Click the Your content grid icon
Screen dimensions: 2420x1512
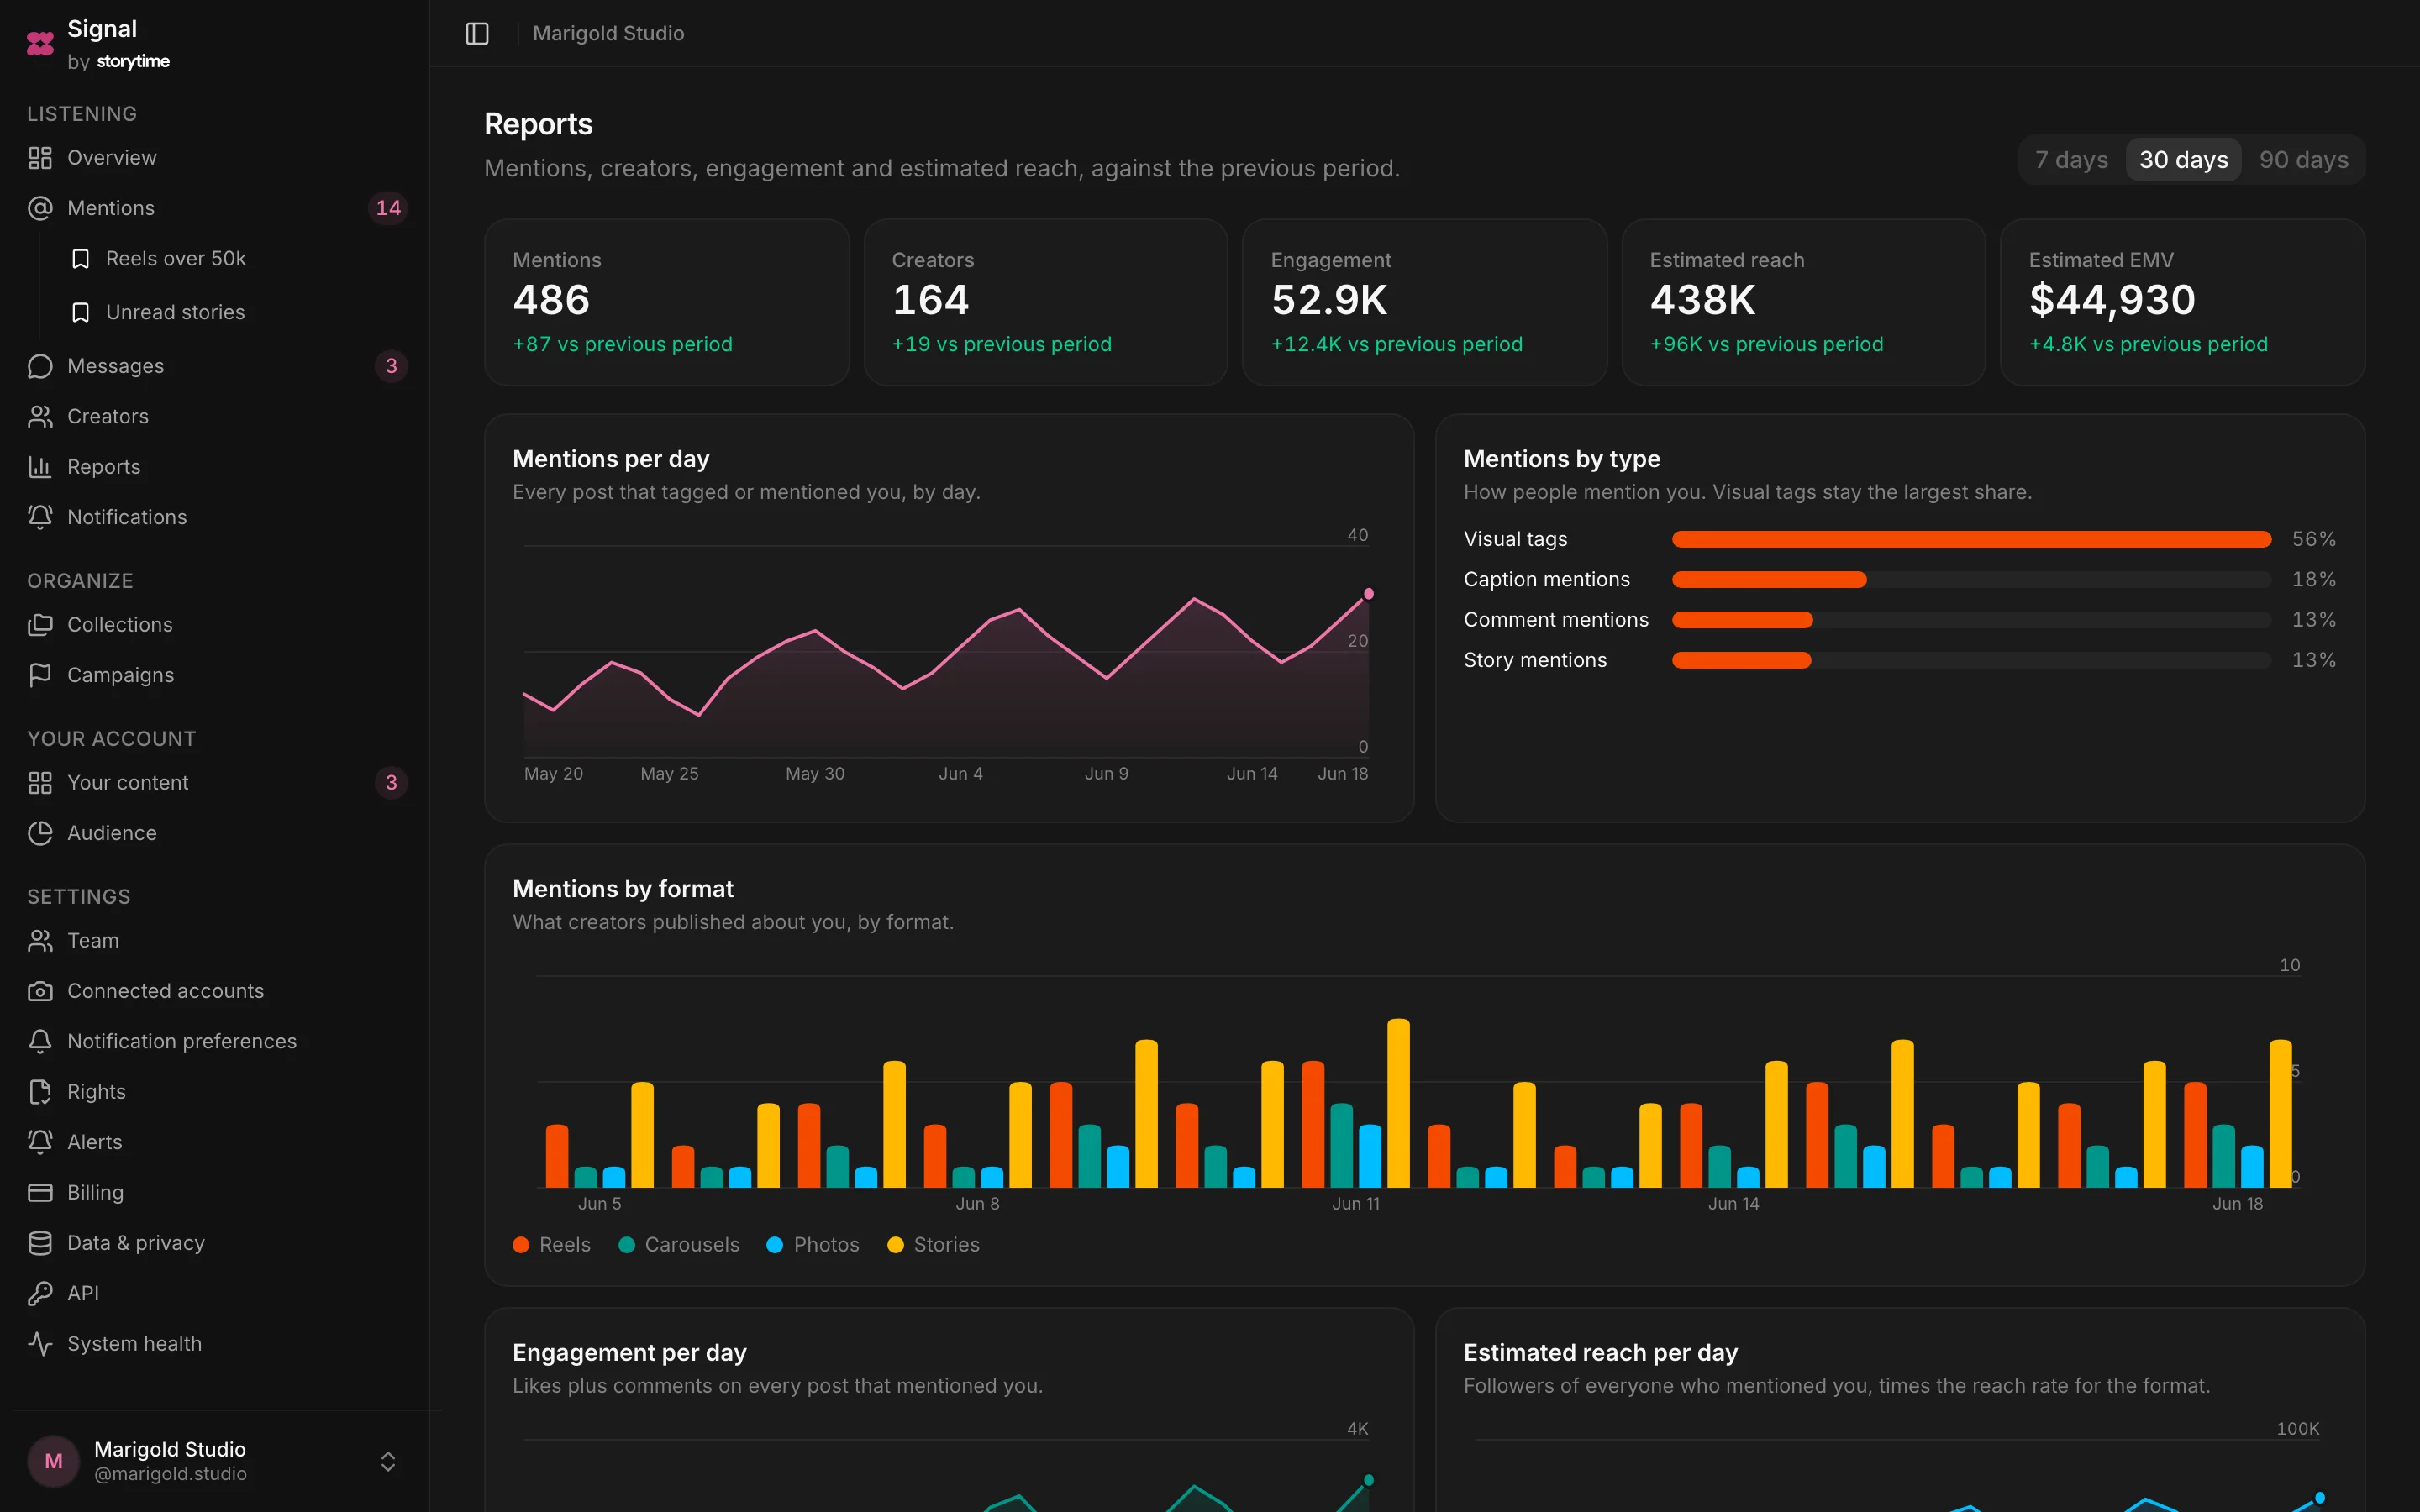click(x=40, y=783)
